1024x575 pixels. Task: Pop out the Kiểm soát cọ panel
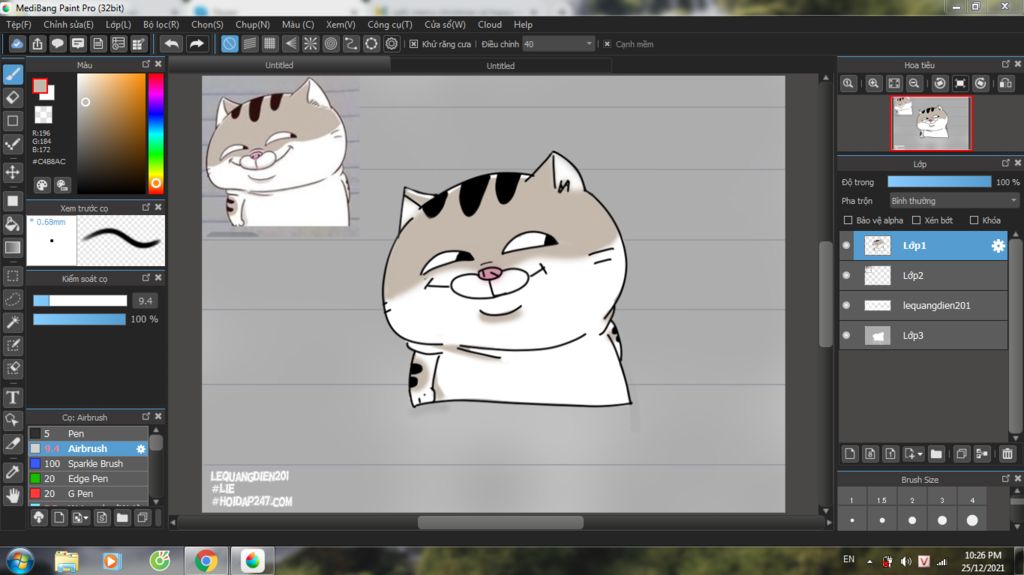[x=146, y=278]
